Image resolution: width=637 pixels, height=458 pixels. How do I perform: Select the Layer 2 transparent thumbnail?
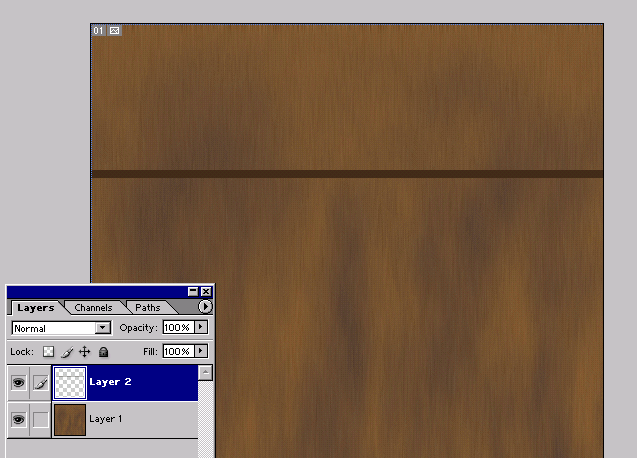pos(70,382)
